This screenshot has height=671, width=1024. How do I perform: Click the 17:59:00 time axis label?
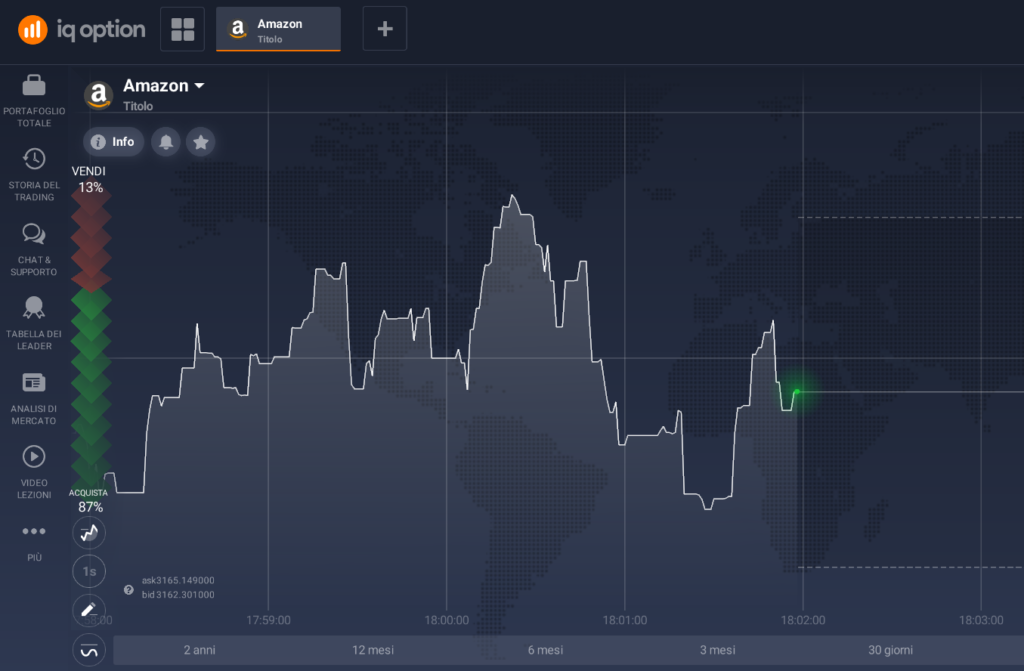[x=268, y=620]
